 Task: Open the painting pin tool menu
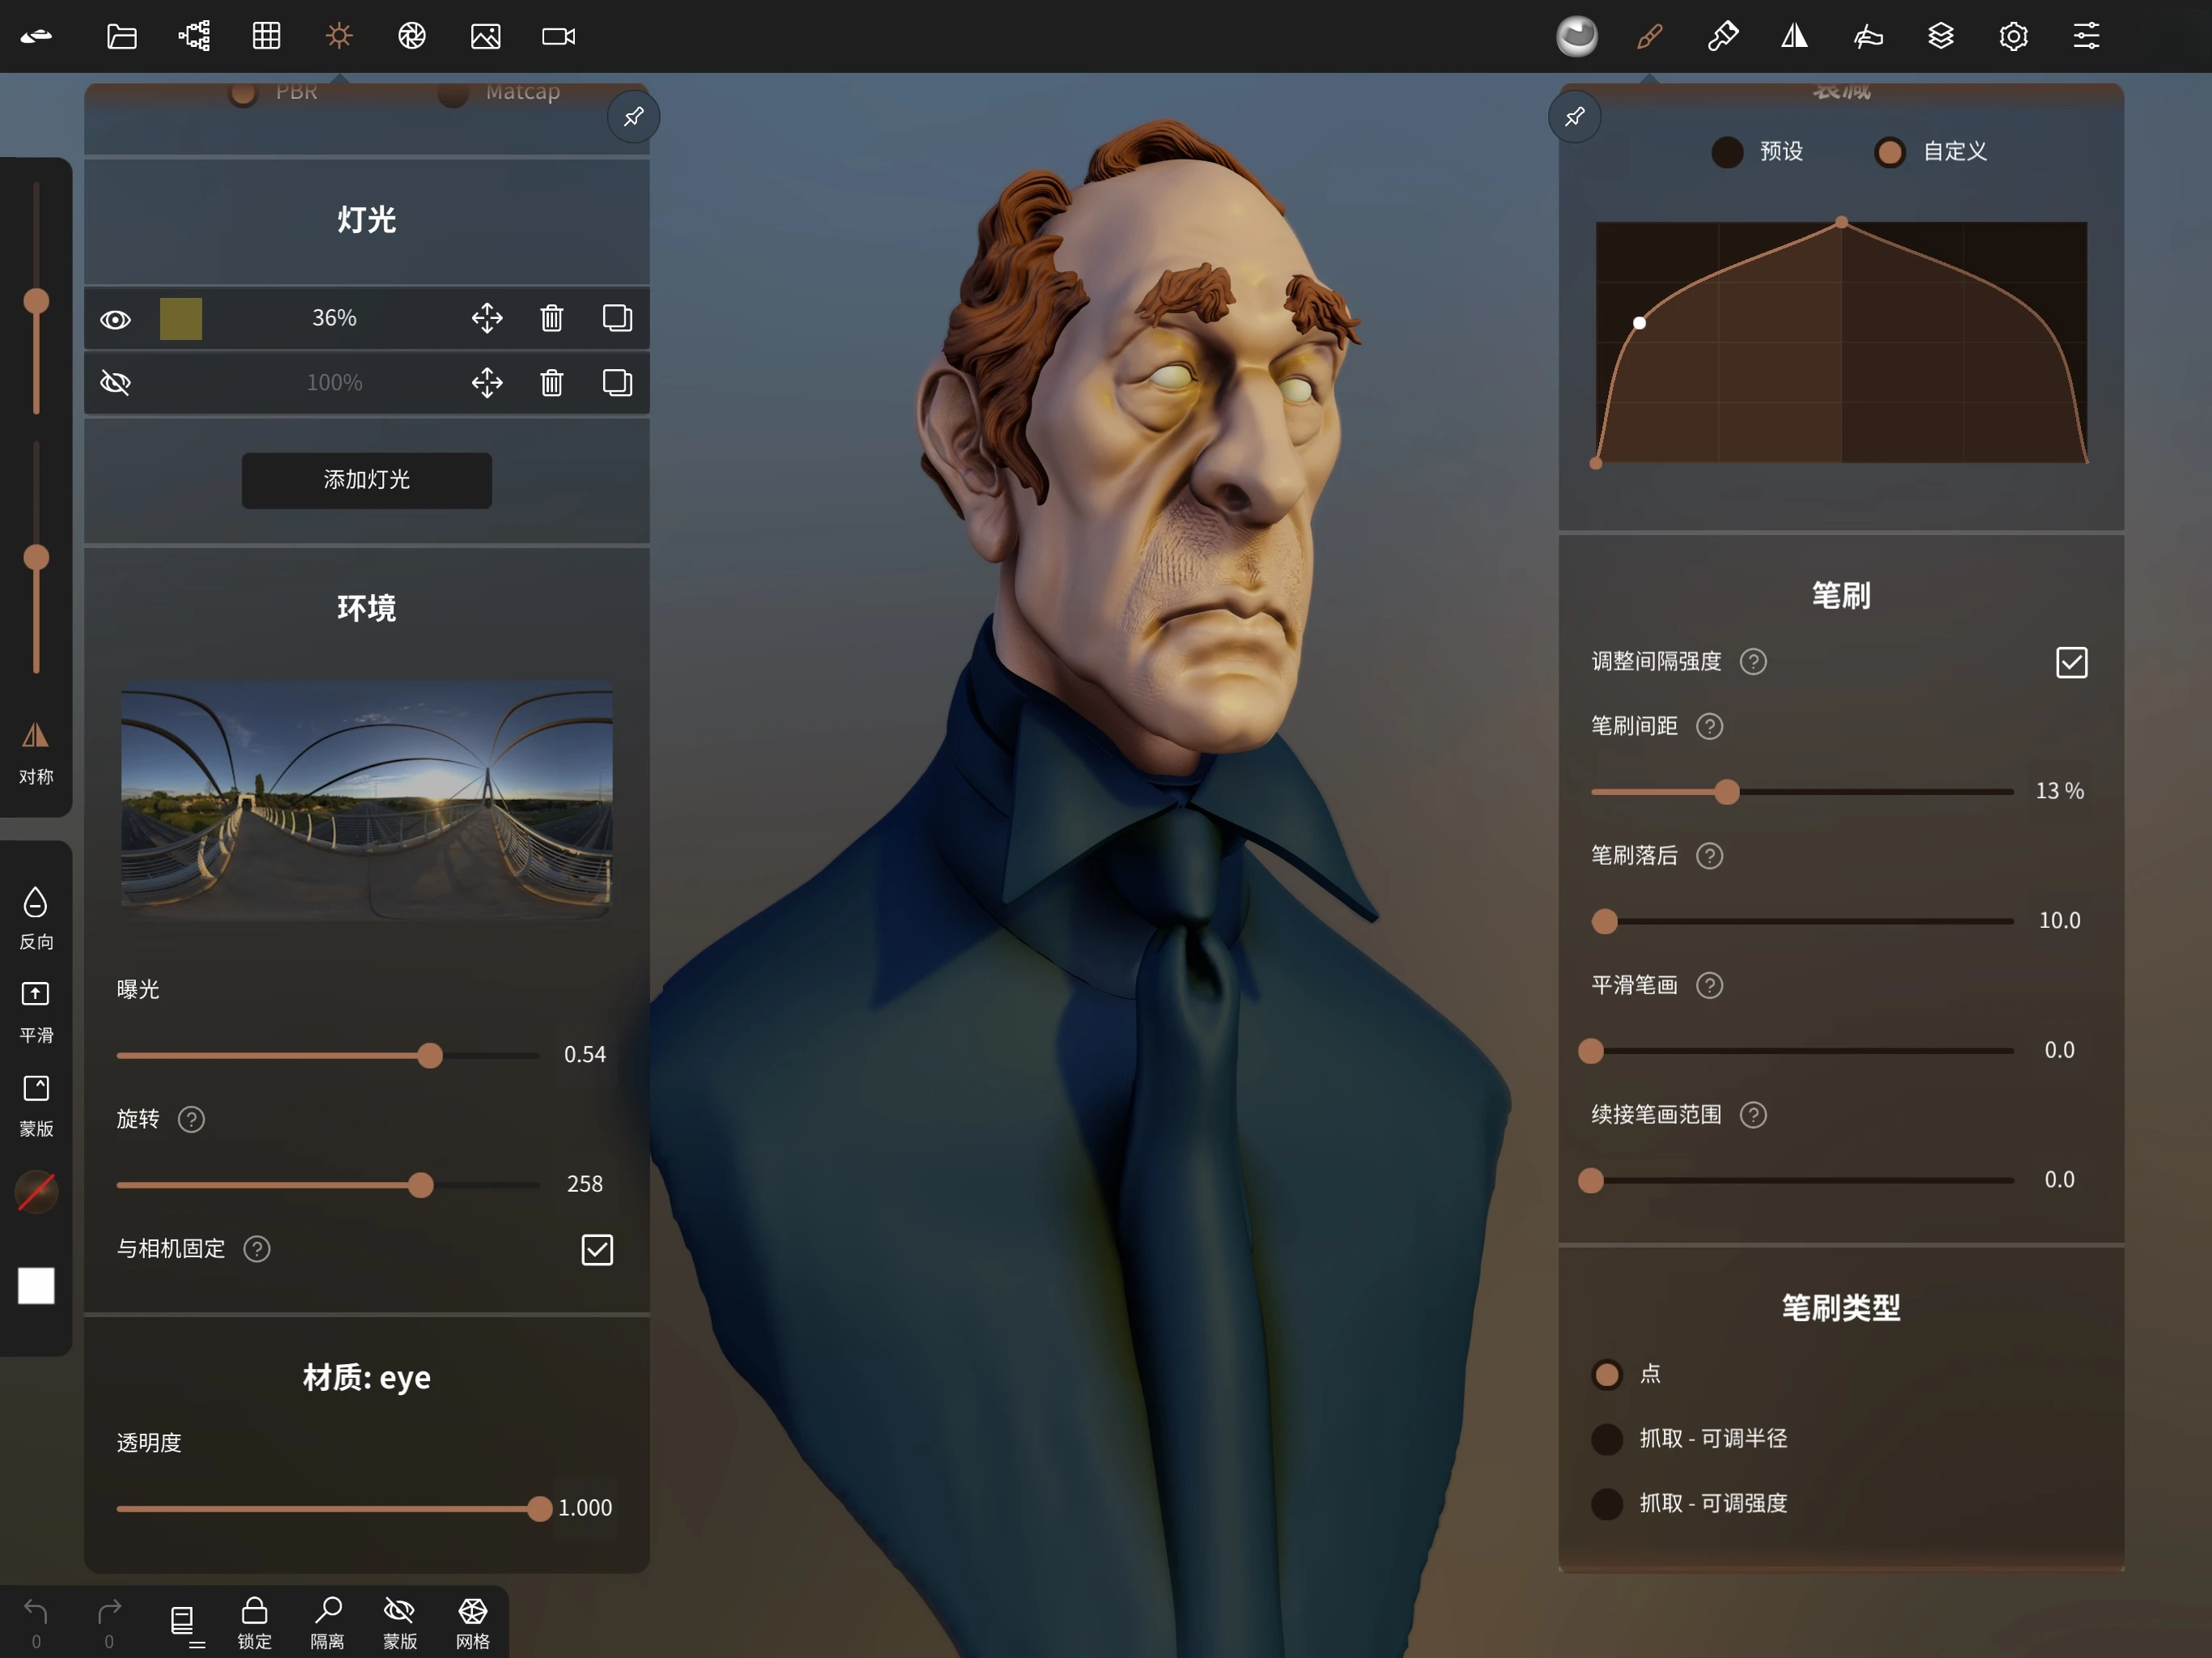click(1722, 37)
